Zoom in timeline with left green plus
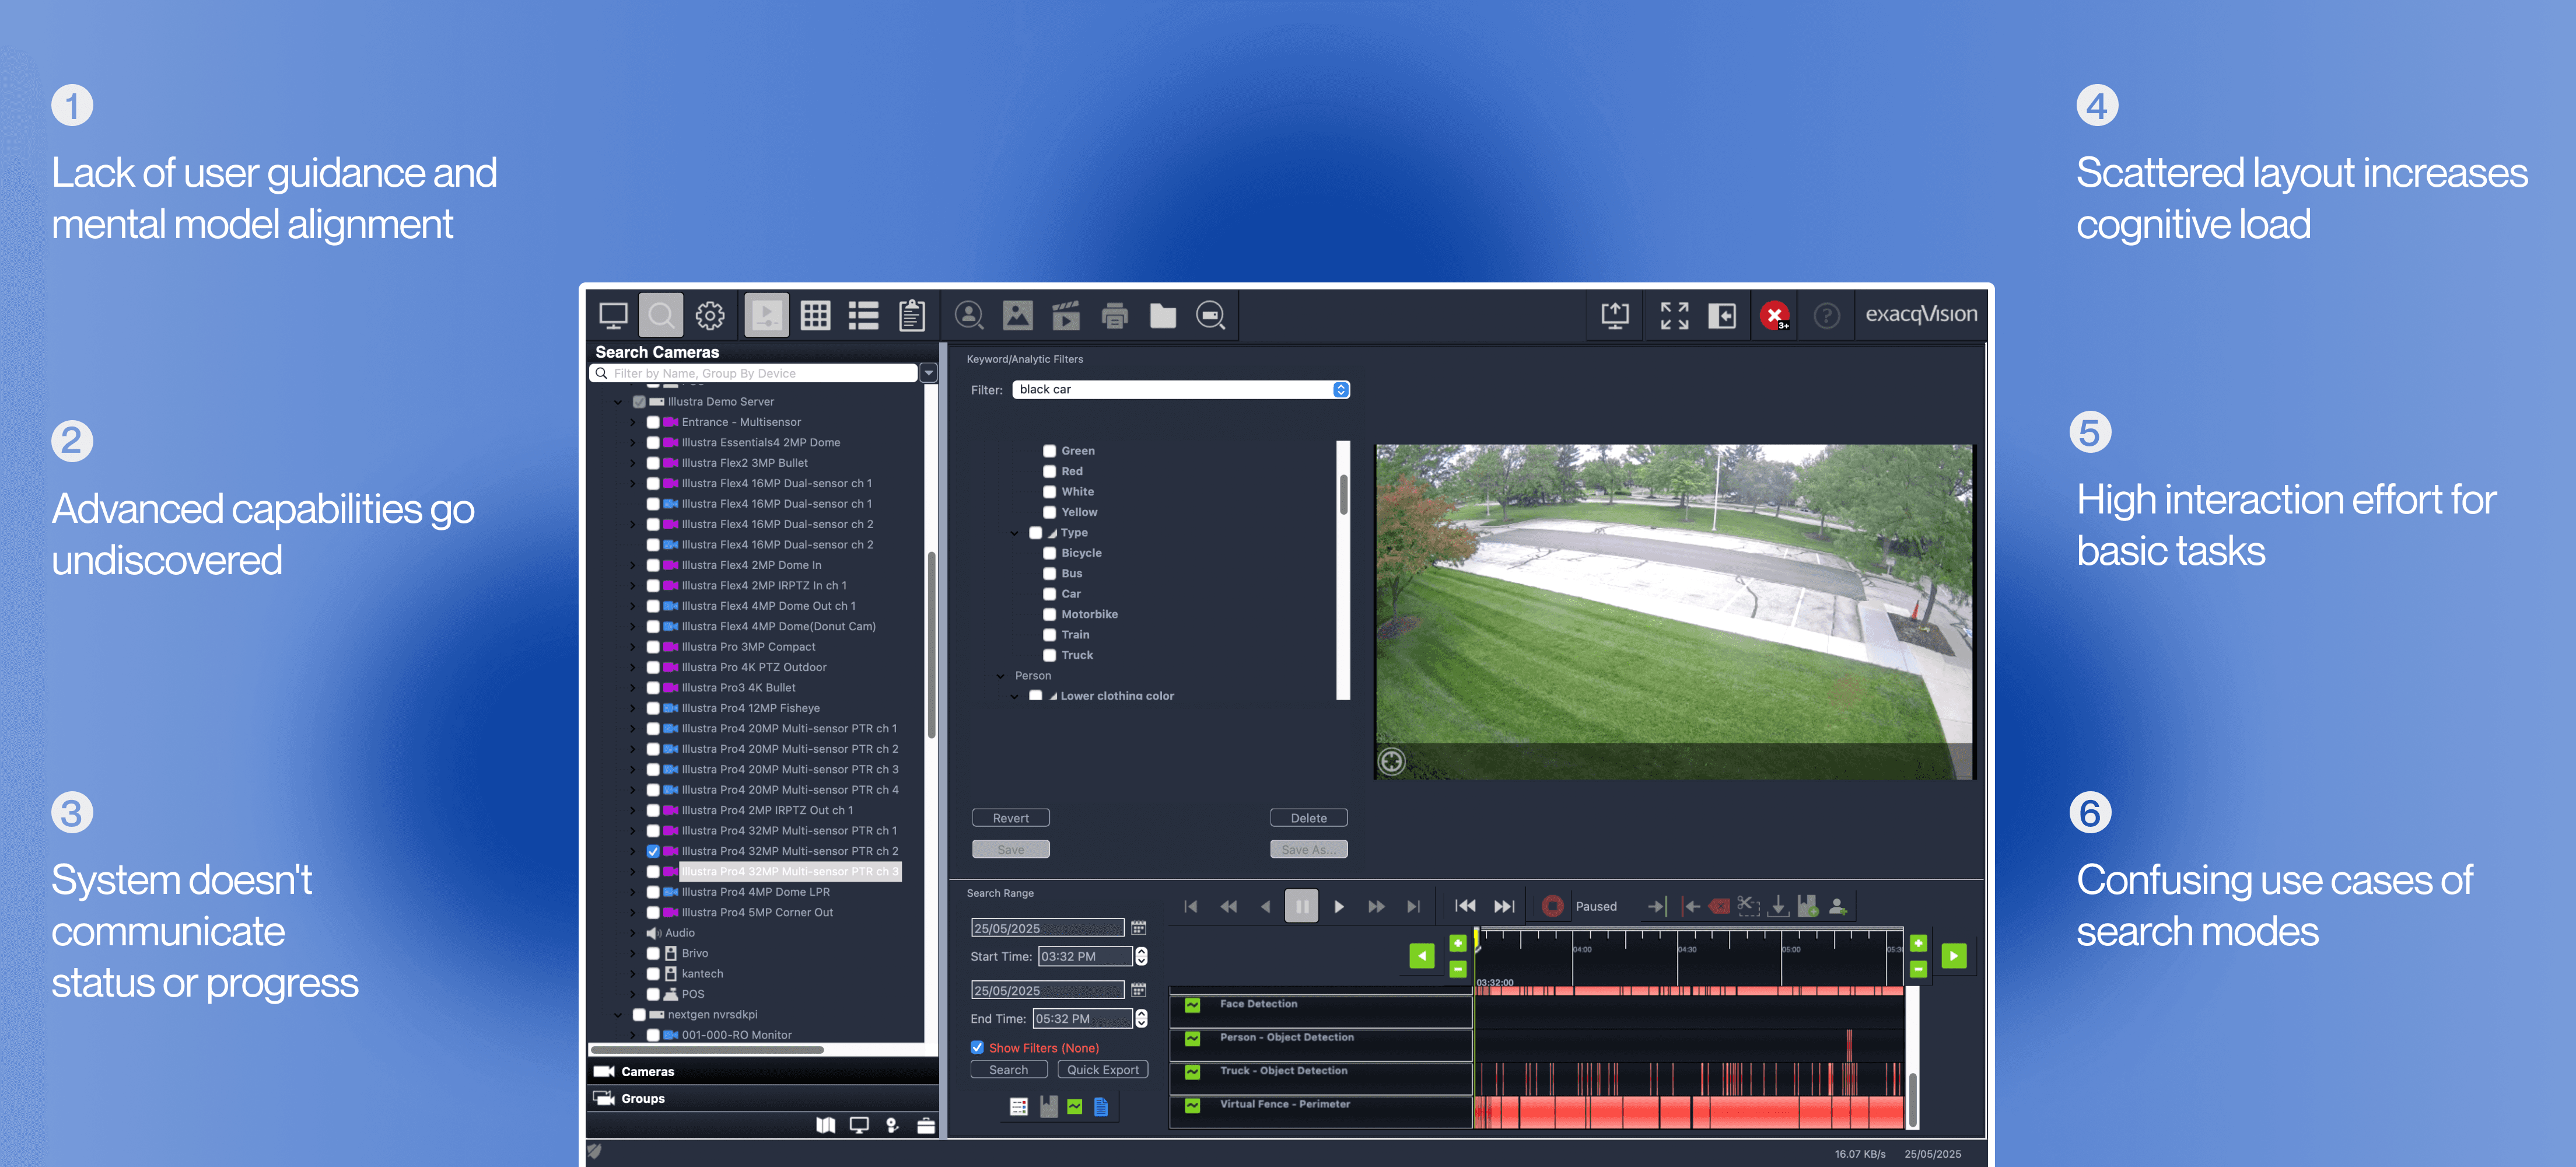This screenshot has height=1167, width=2576. pos(1457,943)
